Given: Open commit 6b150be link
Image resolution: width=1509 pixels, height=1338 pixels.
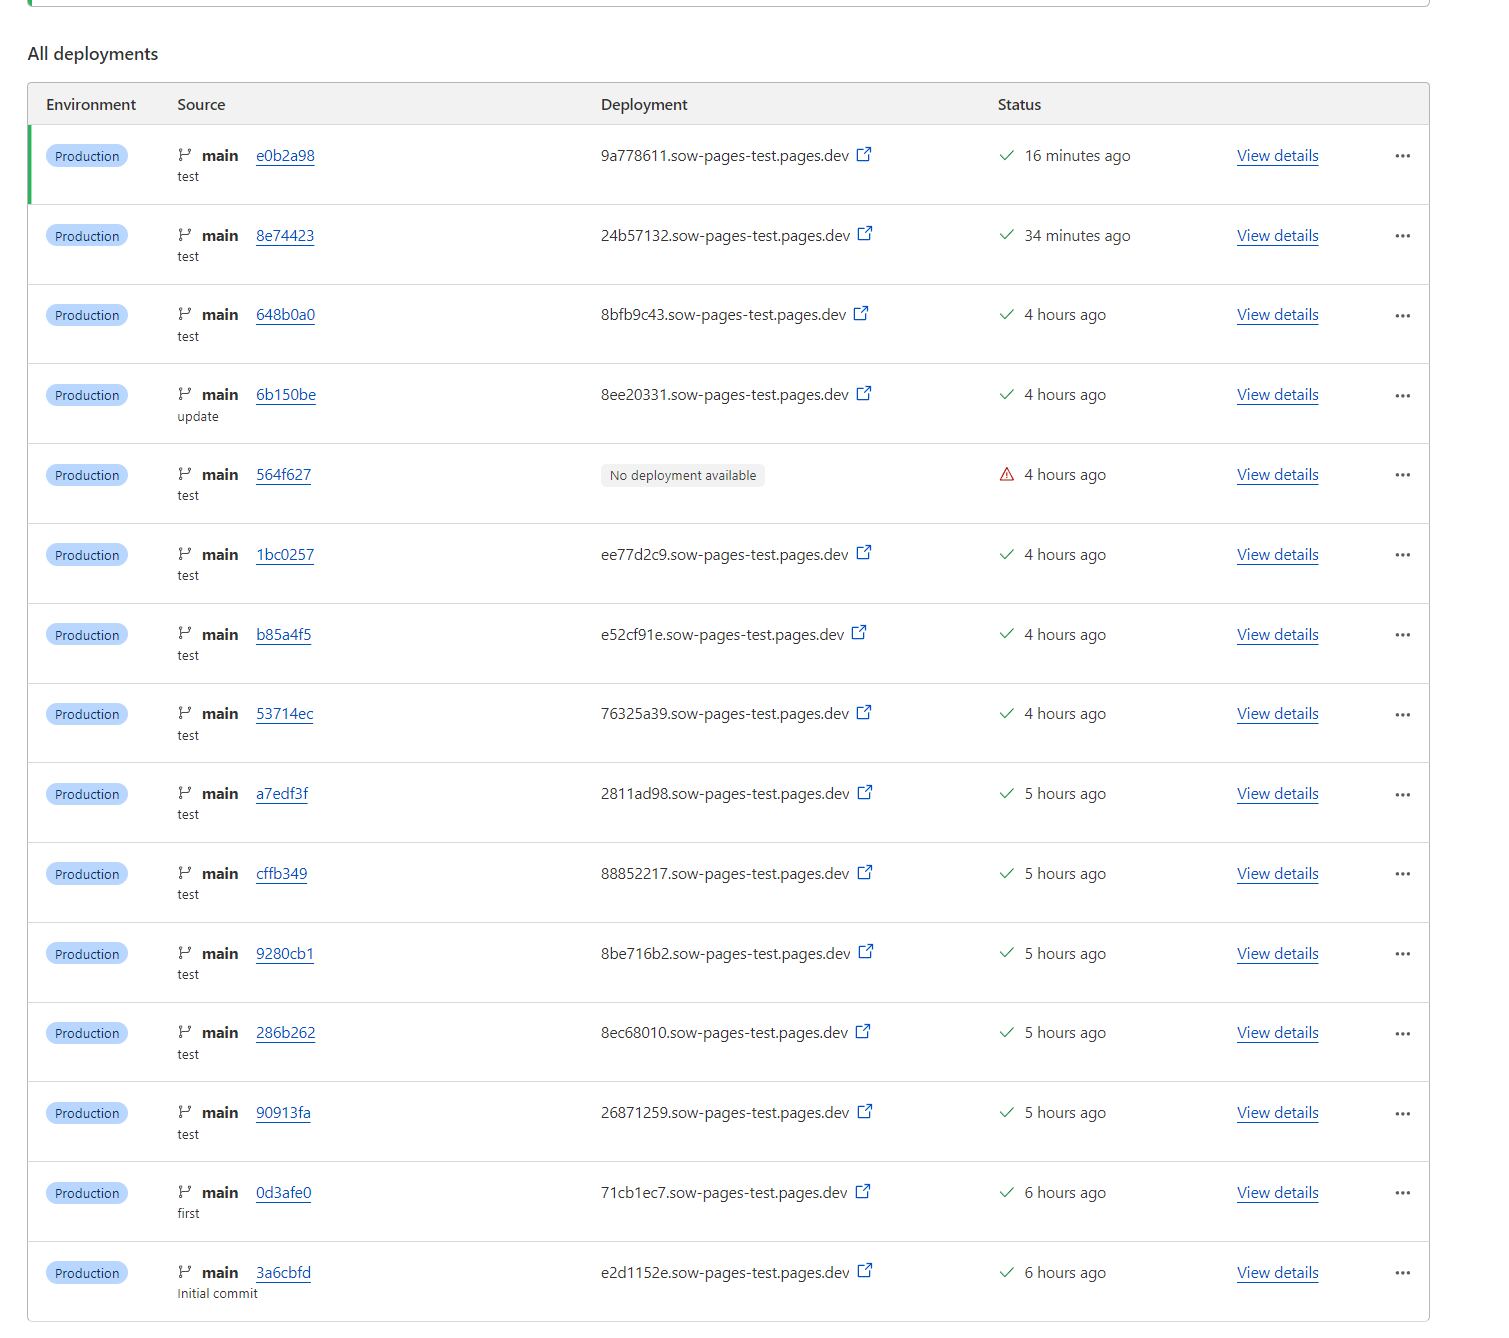Looking at the screenshot, I should click(286, 395).
